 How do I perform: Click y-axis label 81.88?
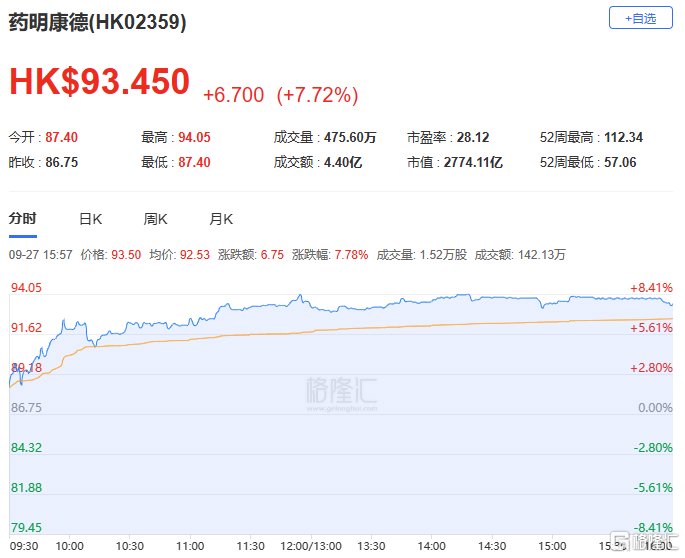(x=26, y=488)
